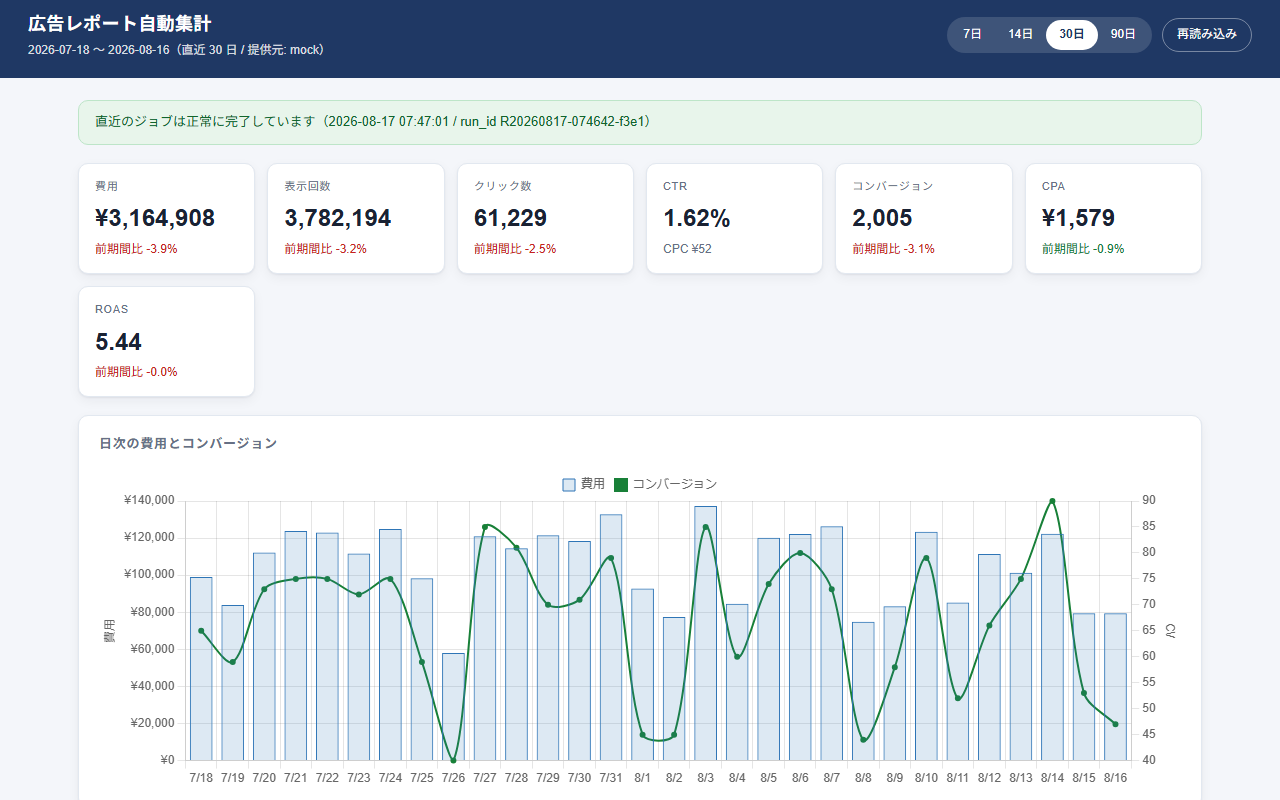The width and height of the screenshot is (1280, 800).
Task: Choose the 30日 period tab
Action: coord(1072,34)
